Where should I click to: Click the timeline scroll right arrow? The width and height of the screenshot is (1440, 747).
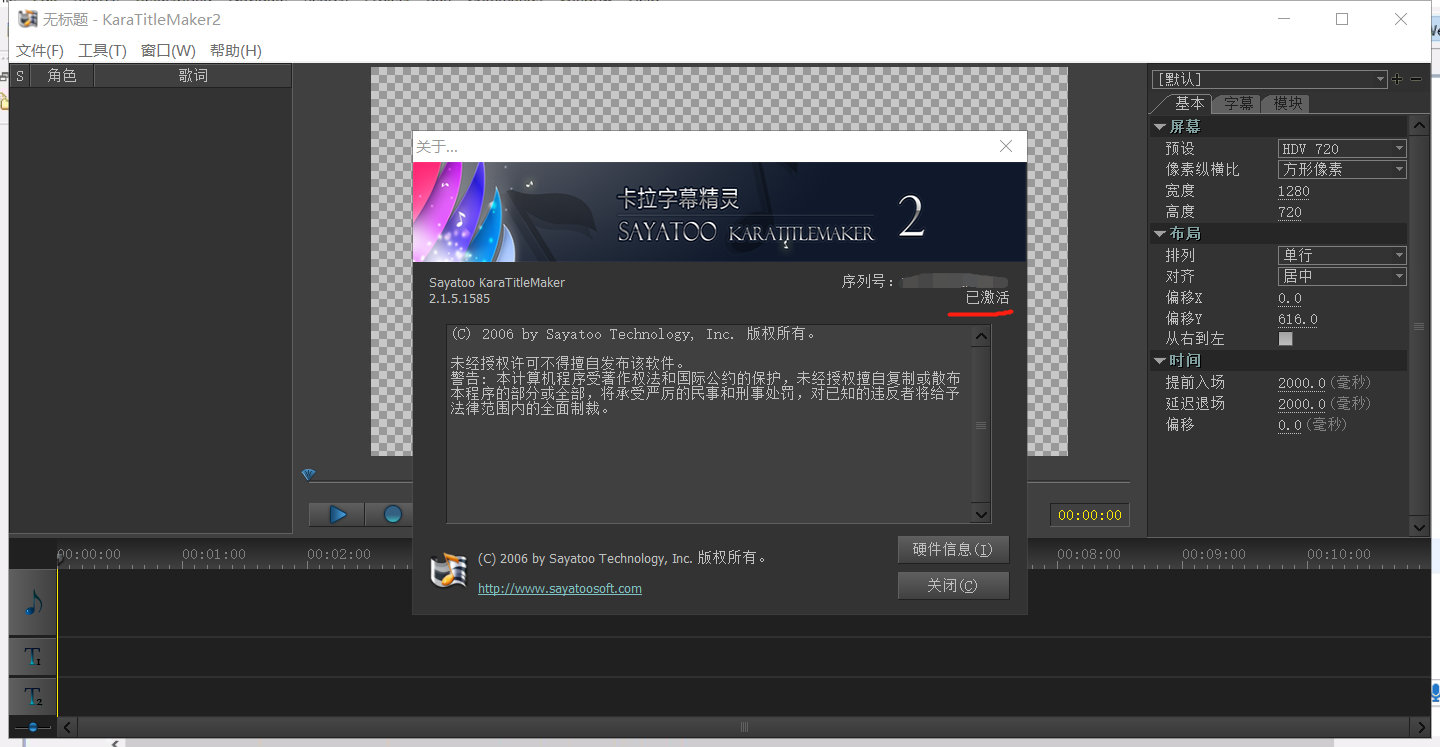(x=1421, y=727)
